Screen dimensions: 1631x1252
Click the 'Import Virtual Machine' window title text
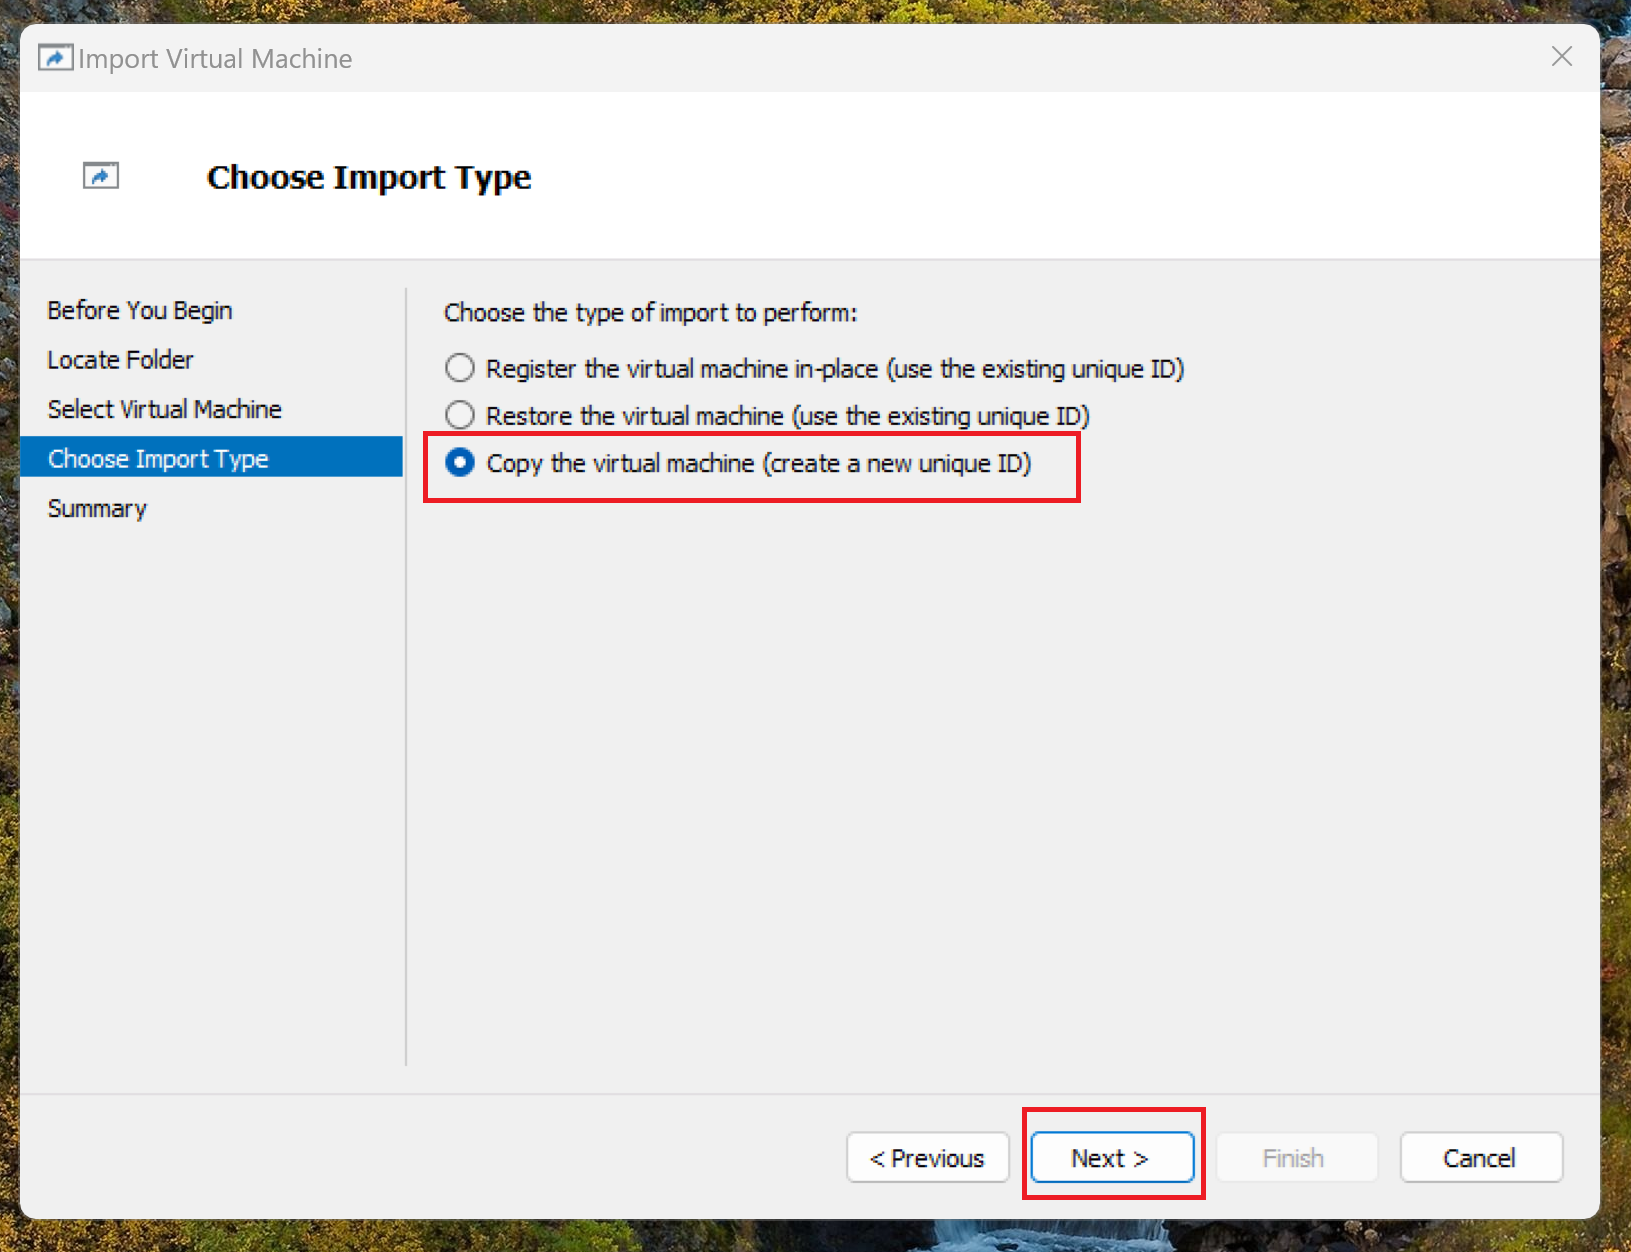[x=215, y=59]
